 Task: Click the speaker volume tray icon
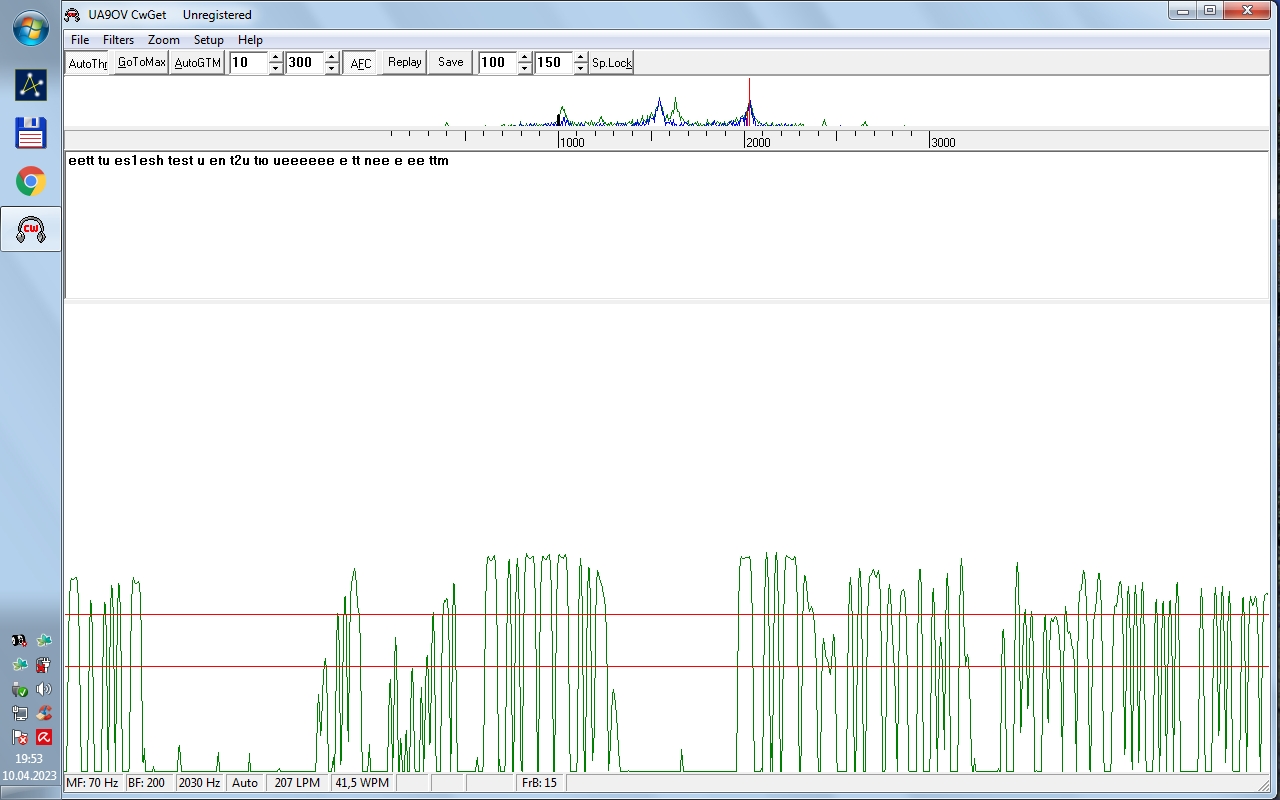point(44,689)
